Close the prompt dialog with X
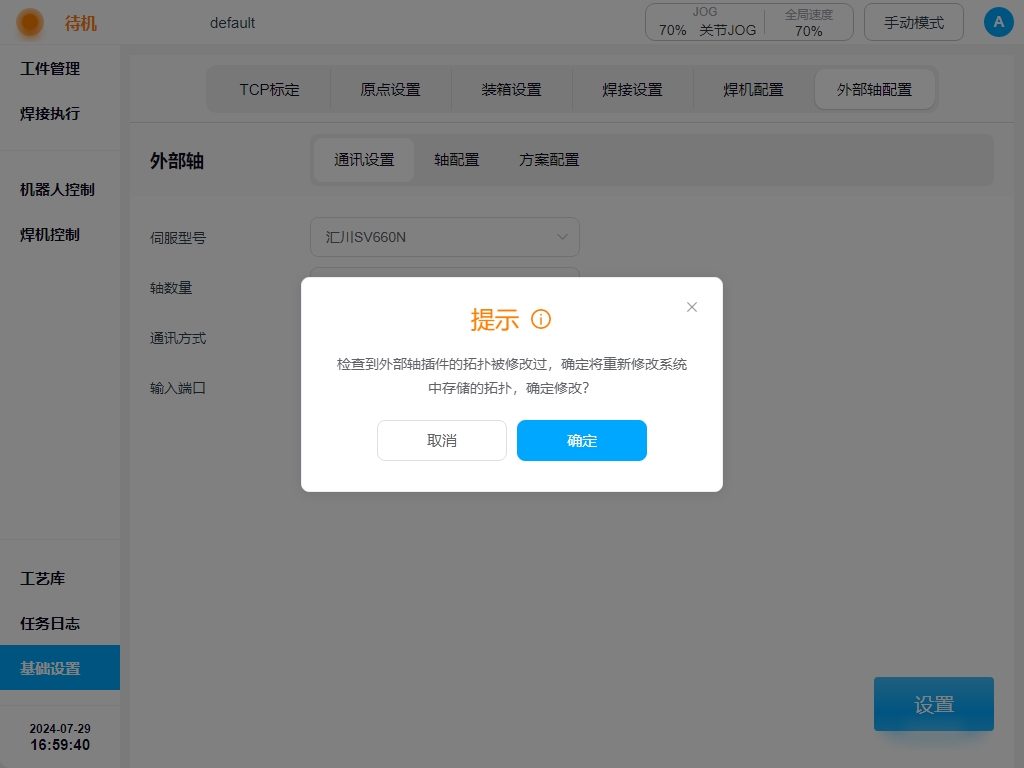 692,307
